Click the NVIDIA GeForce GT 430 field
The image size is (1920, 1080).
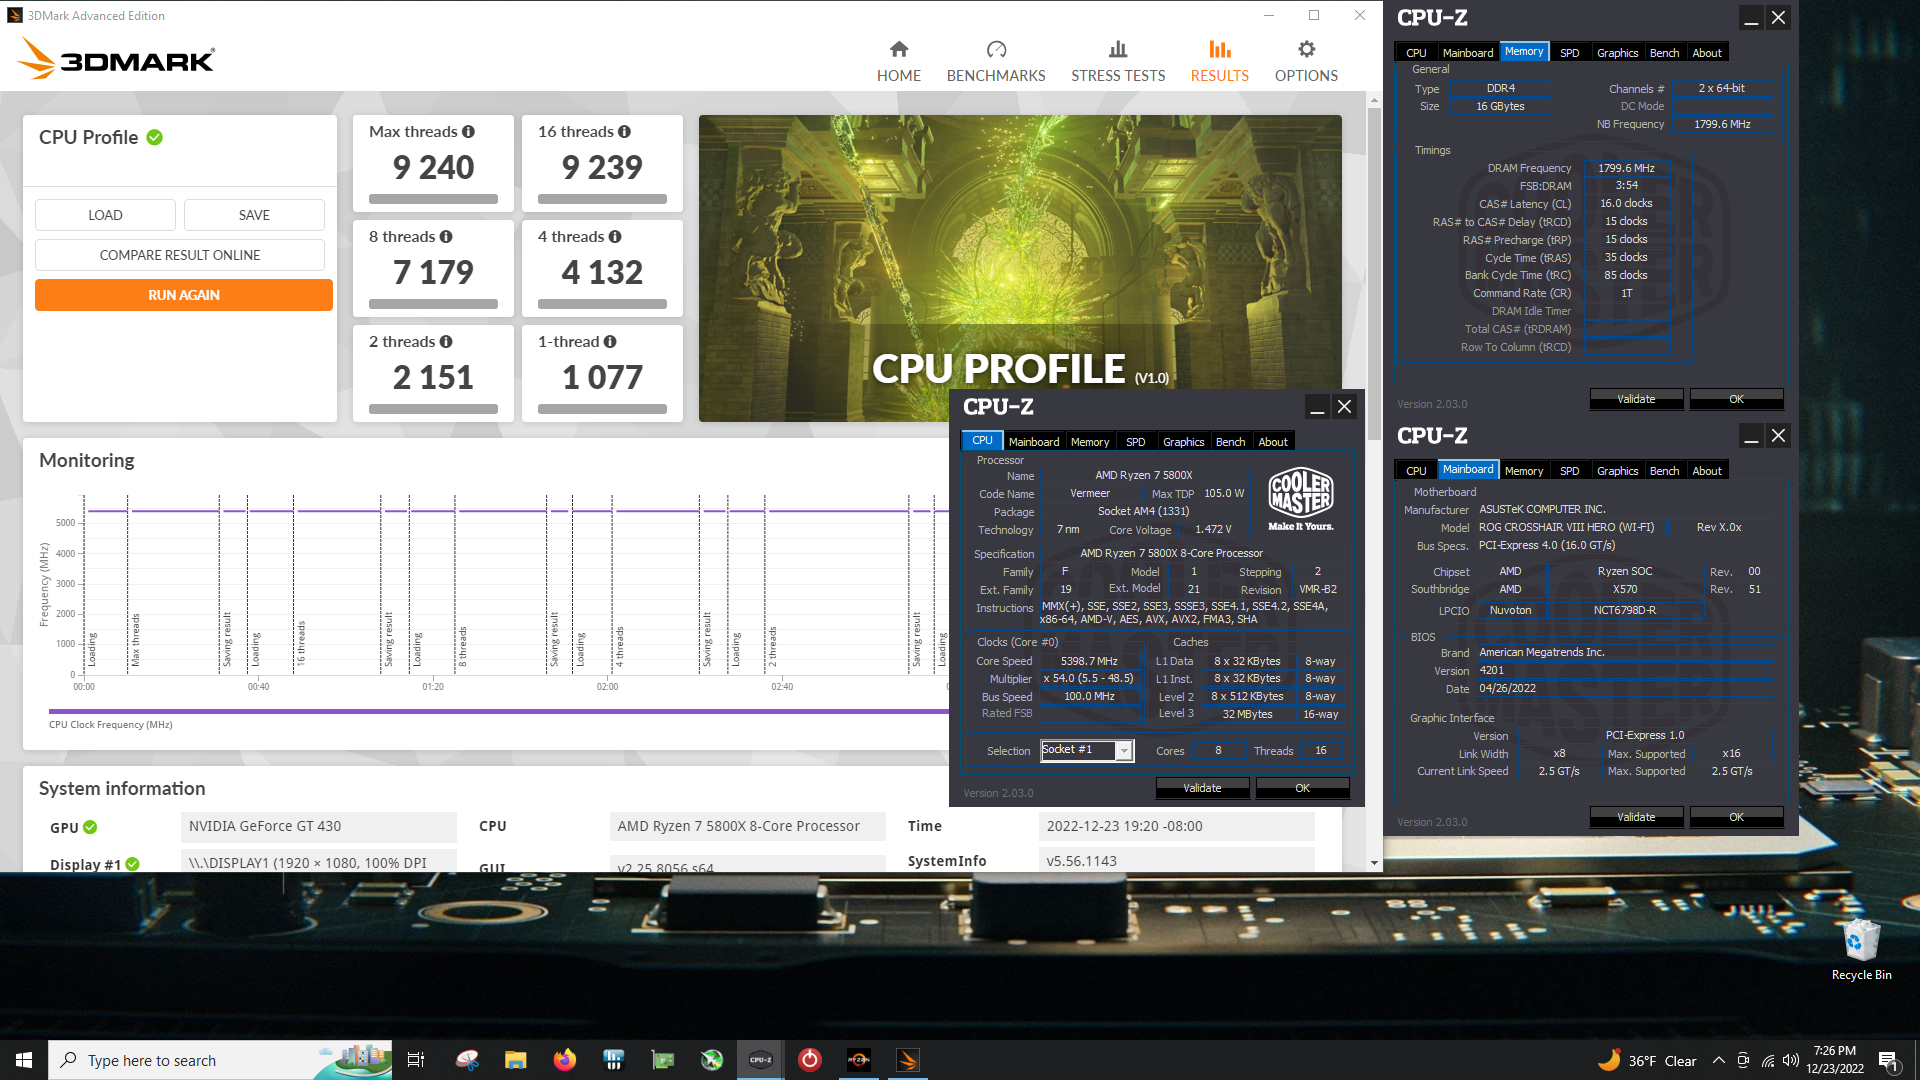click(319, 826)
